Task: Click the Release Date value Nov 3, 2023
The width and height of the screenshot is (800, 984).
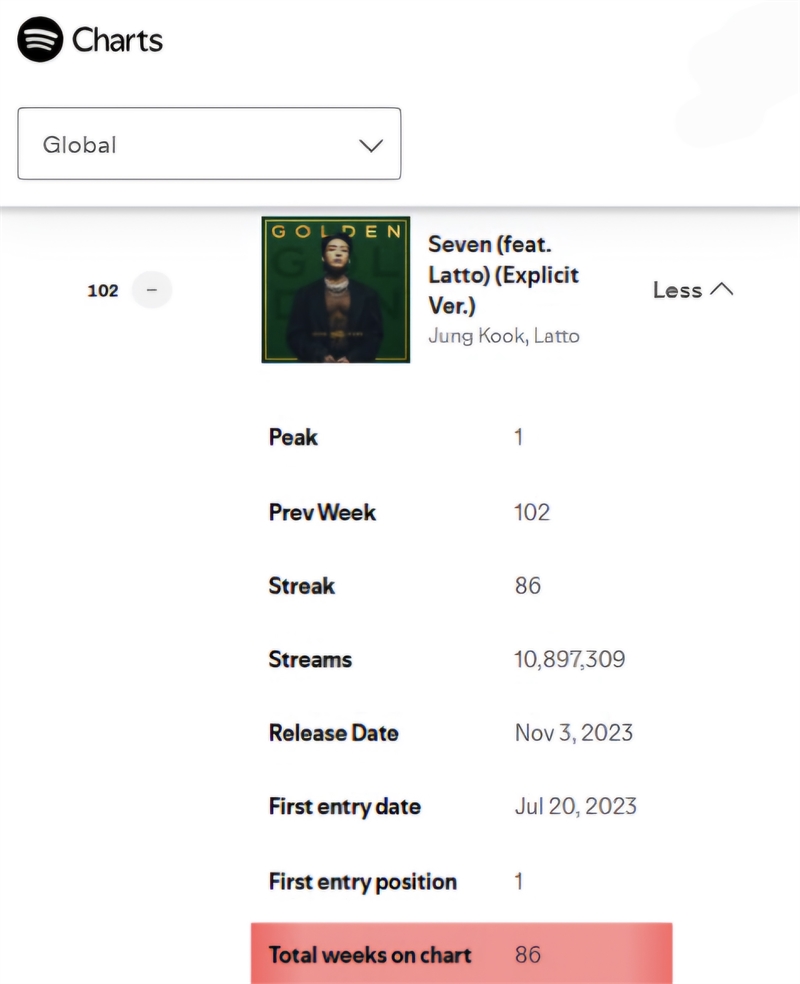Action: tap(573, 732)
